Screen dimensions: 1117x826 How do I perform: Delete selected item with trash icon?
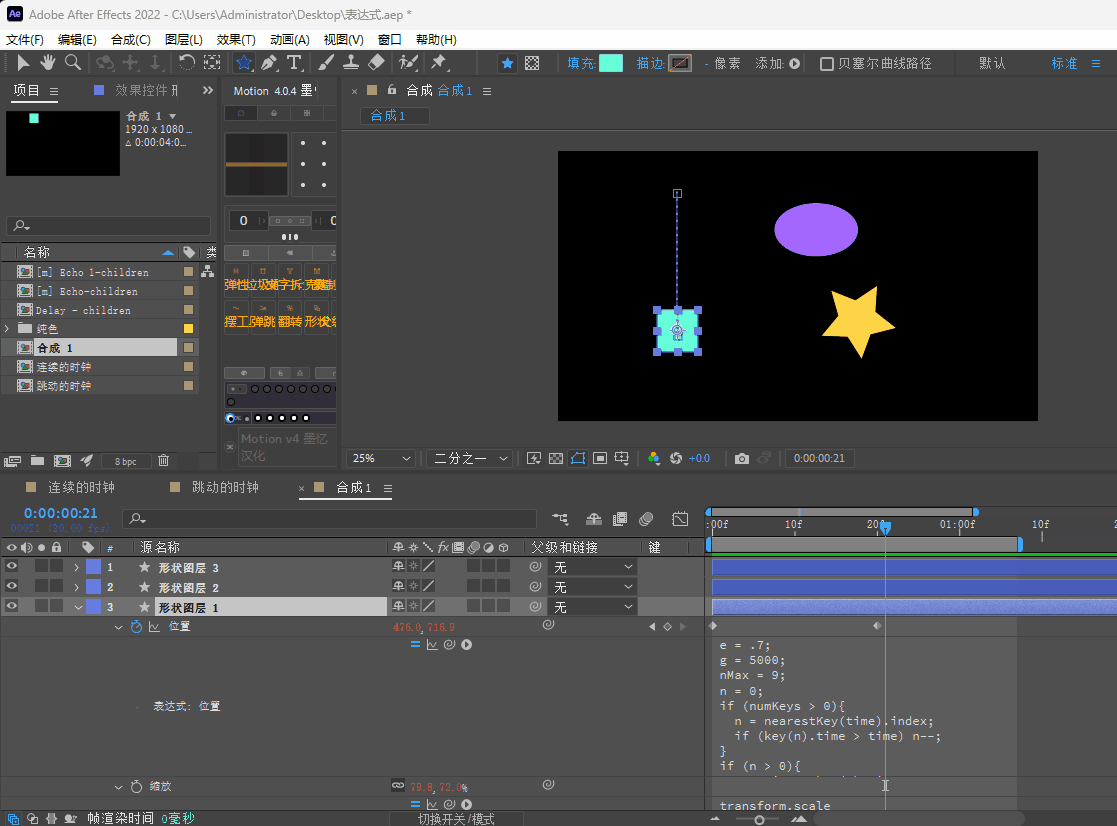coord(164,461)
